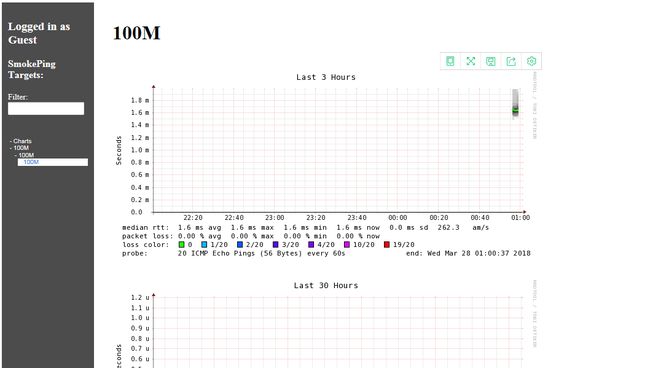Click the 22:20 time axis label
The image size is (650, 368).
[x=193, y=218]
